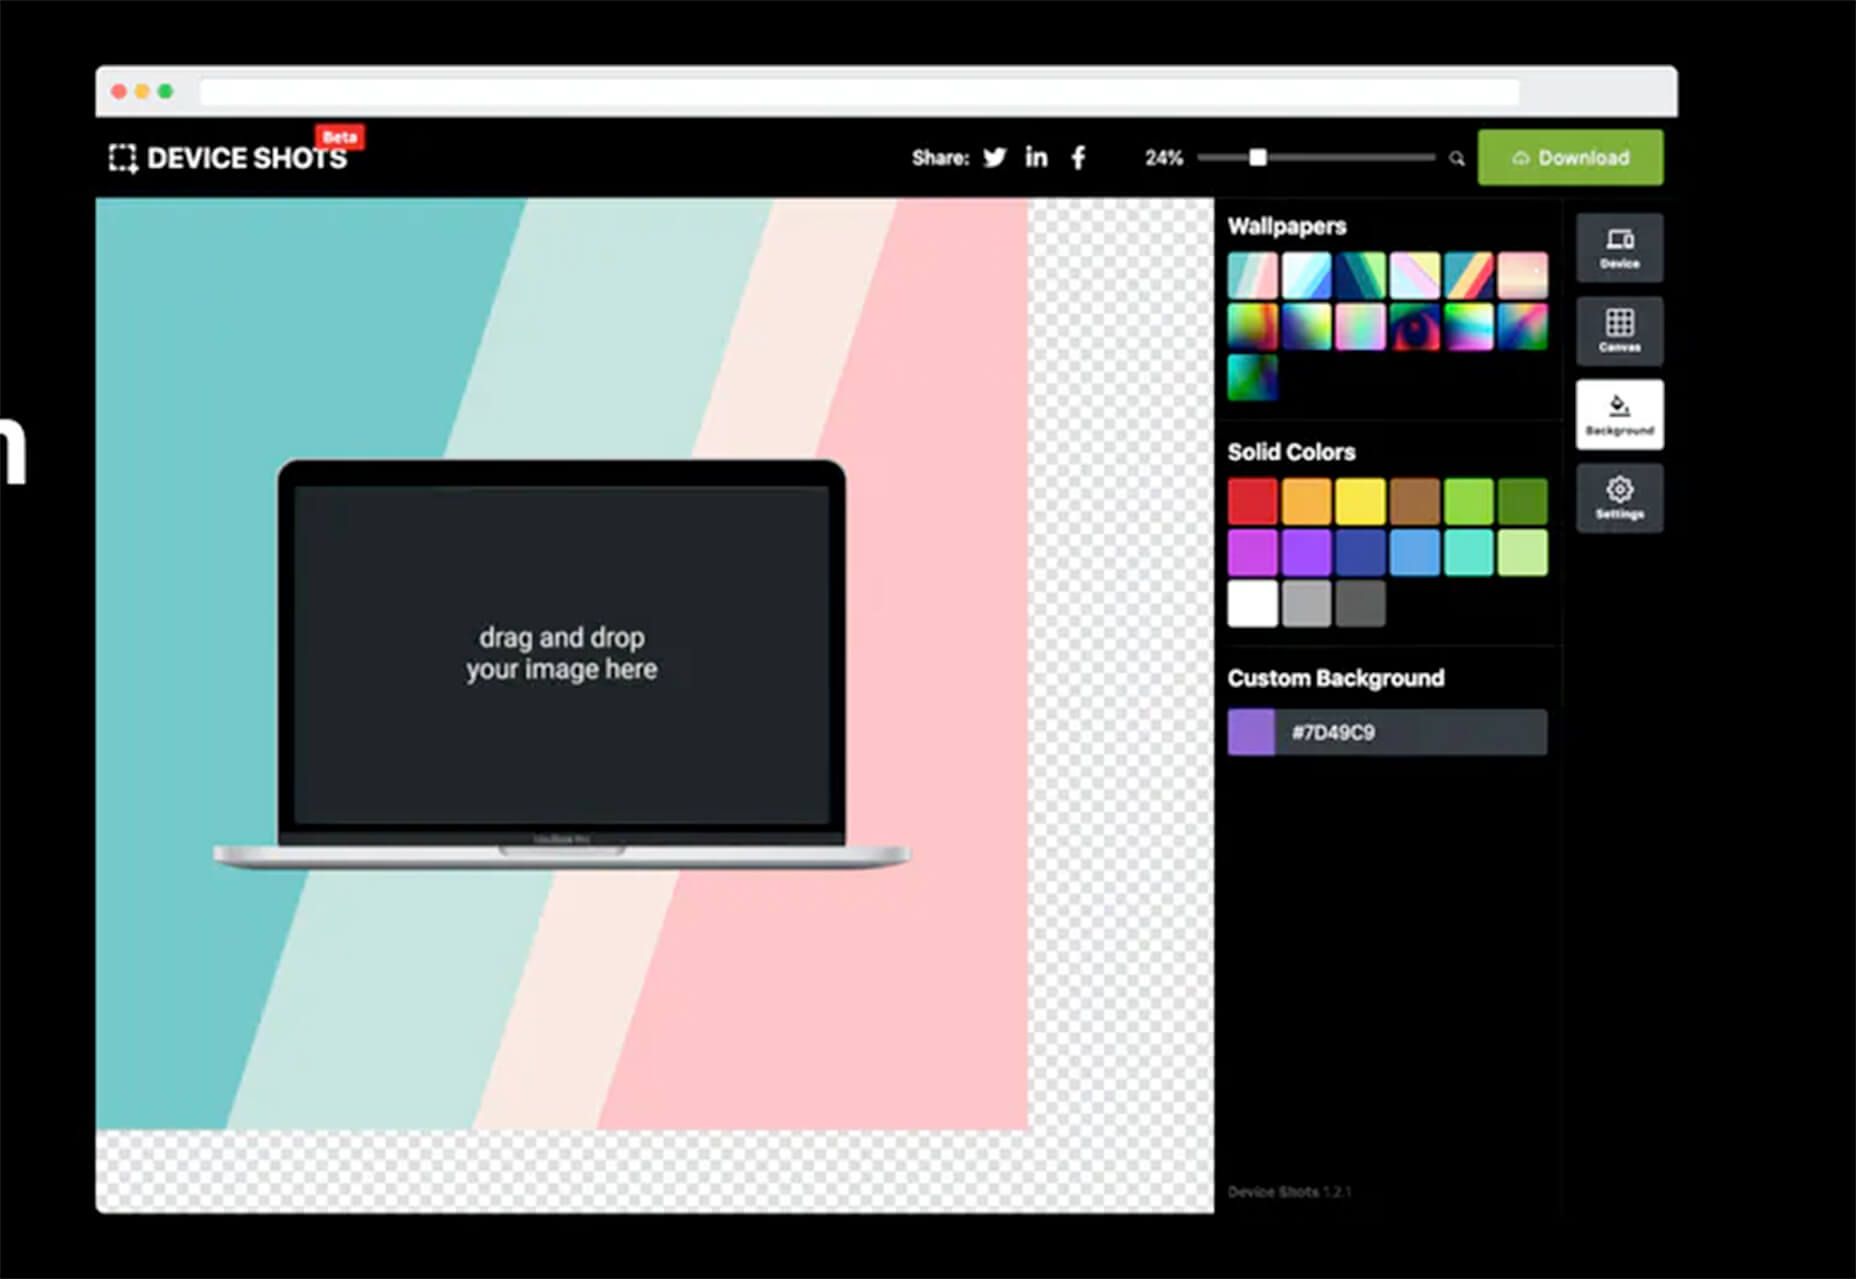The image size is (1856, 1279).
Task: Select the blue-orange-red diagonal wallpaper
Action: [x=1468, y=276]
